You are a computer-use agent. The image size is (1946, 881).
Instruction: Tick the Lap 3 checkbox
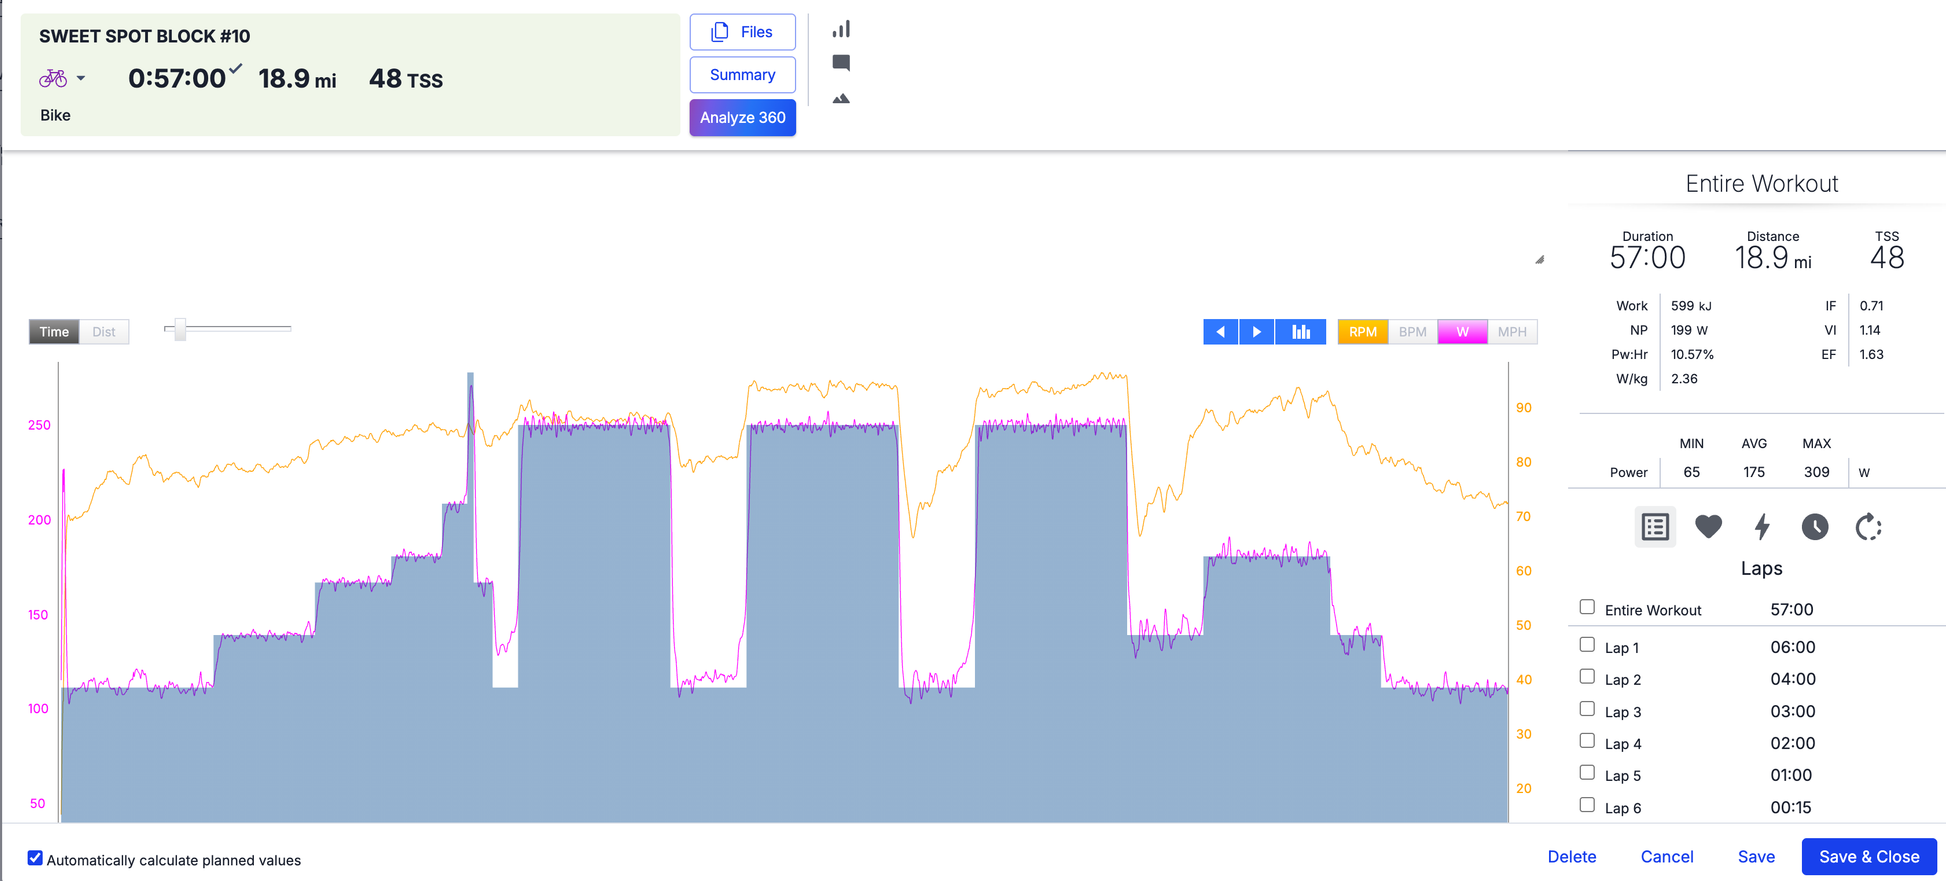point(1587,709)
